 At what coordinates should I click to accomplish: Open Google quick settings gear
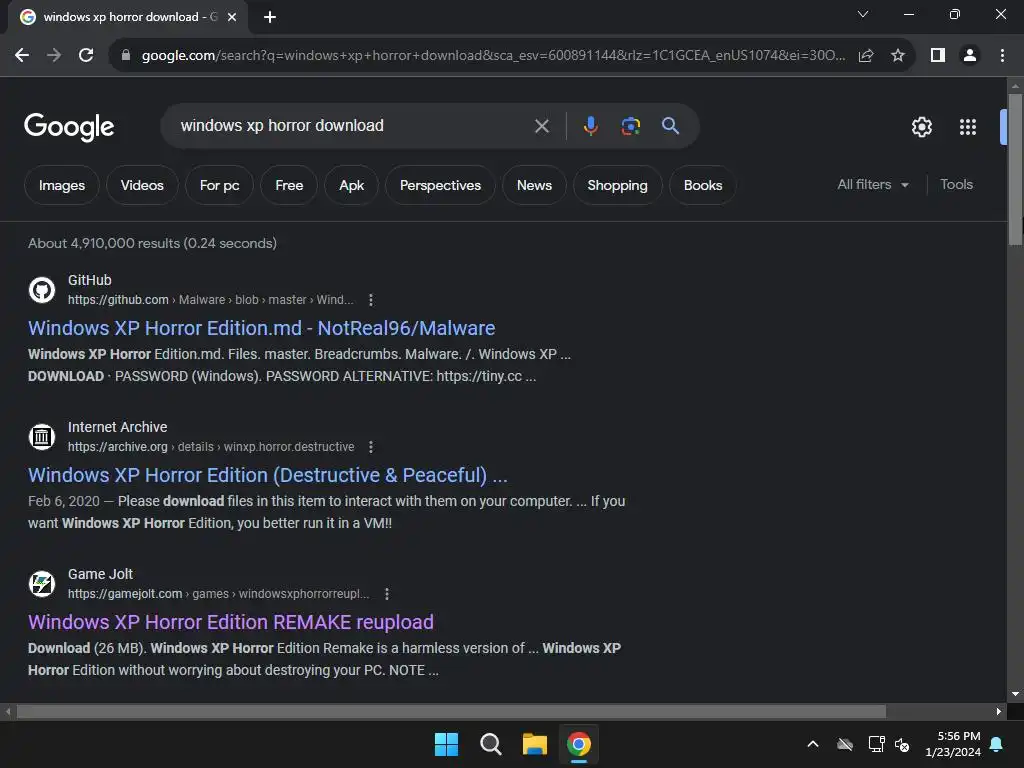[x=921, y=127]
